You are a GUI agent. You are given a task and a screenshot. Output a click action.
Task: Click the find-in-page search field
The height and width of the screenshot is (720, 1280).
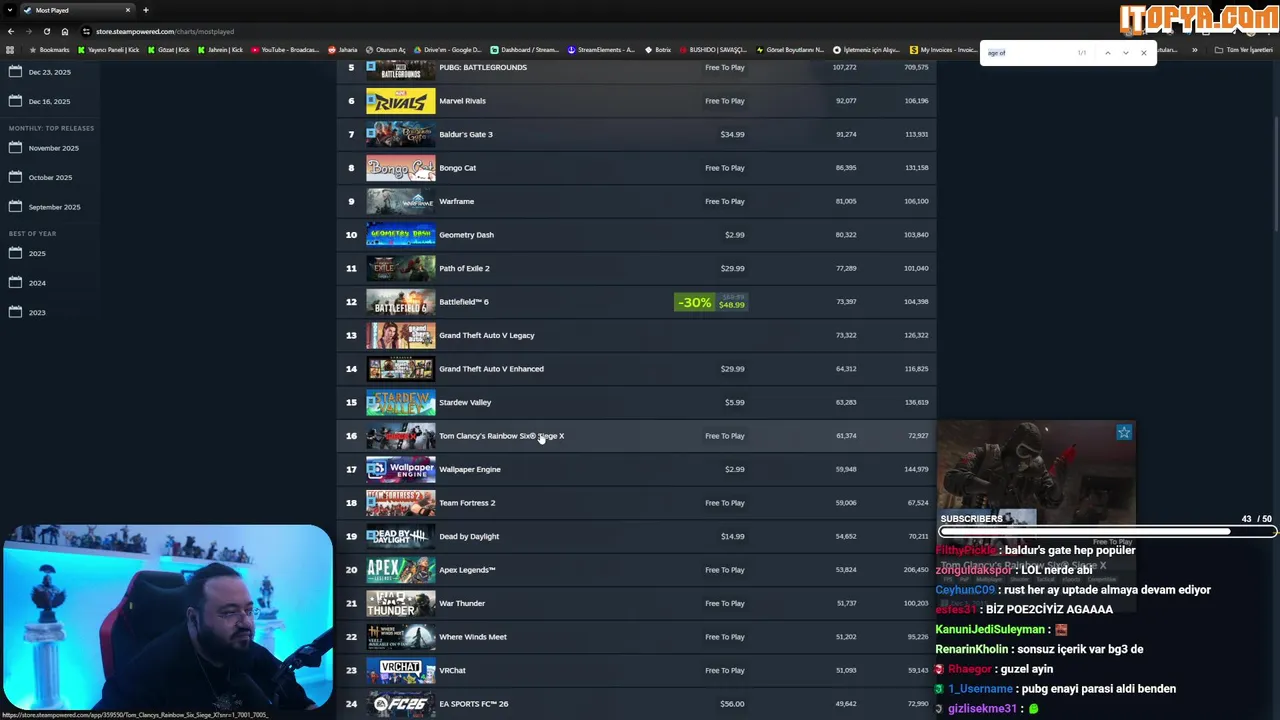click(1028, 53)
